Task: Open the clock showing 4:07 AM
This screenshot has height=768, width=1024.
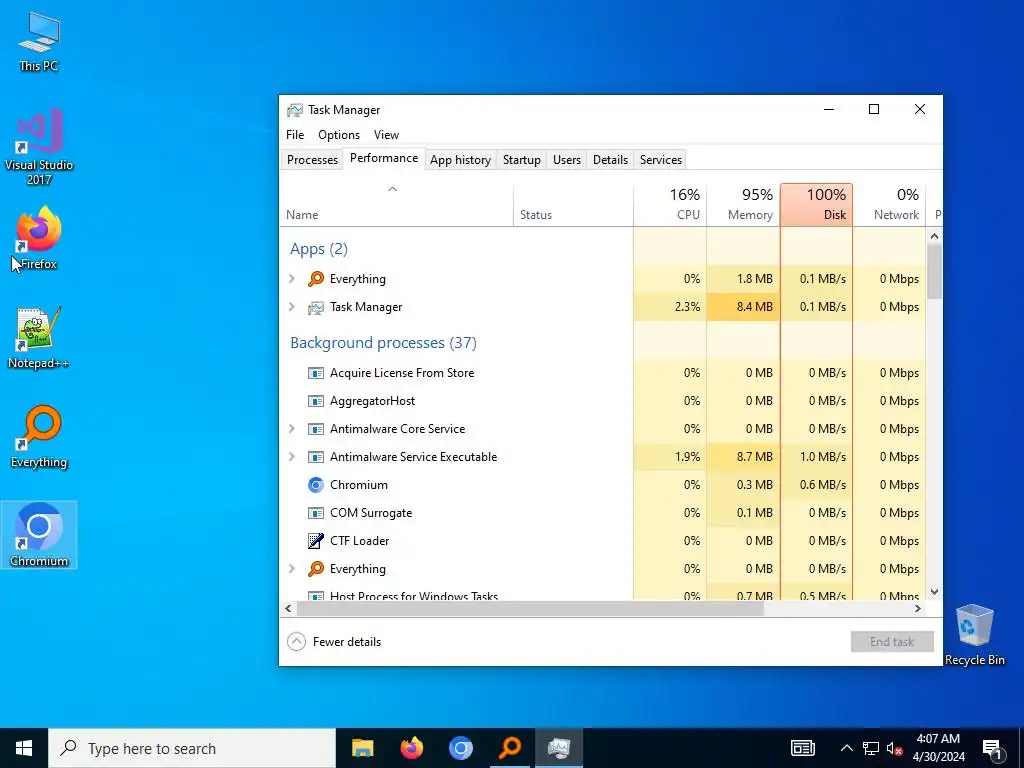Action: coord(938,748)
